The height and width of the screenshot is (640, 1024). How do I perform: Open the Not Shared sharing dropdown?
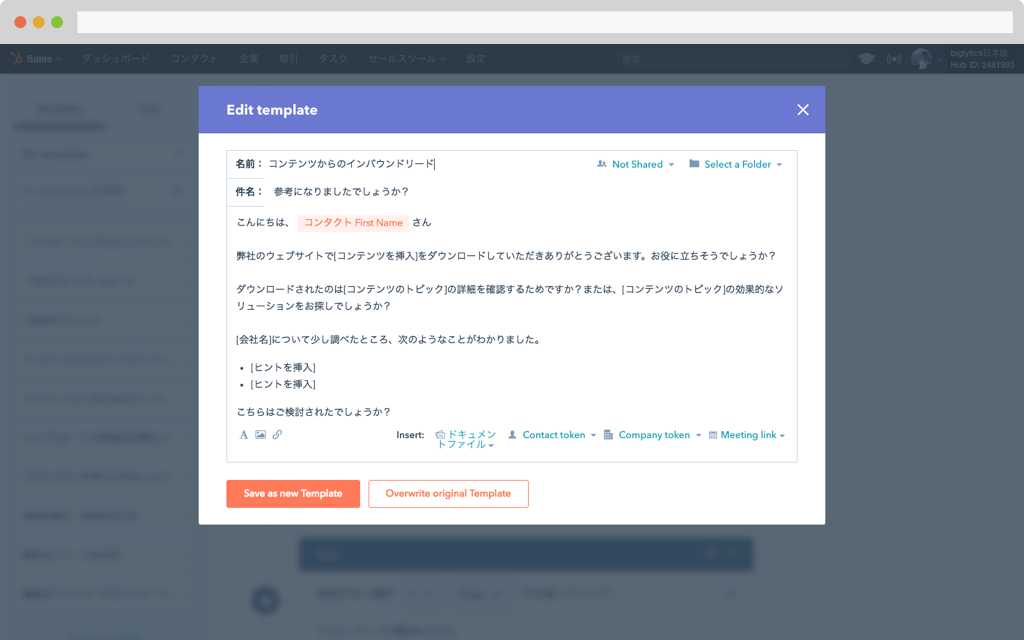635,165
